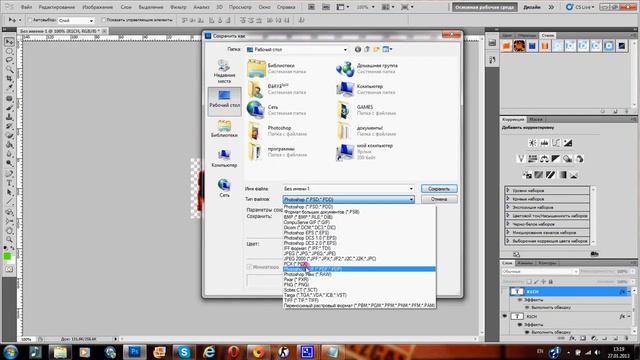Select the Lasso tool
Image resolution: width=640 pixels, height=360 pixels.
(9, 60)
